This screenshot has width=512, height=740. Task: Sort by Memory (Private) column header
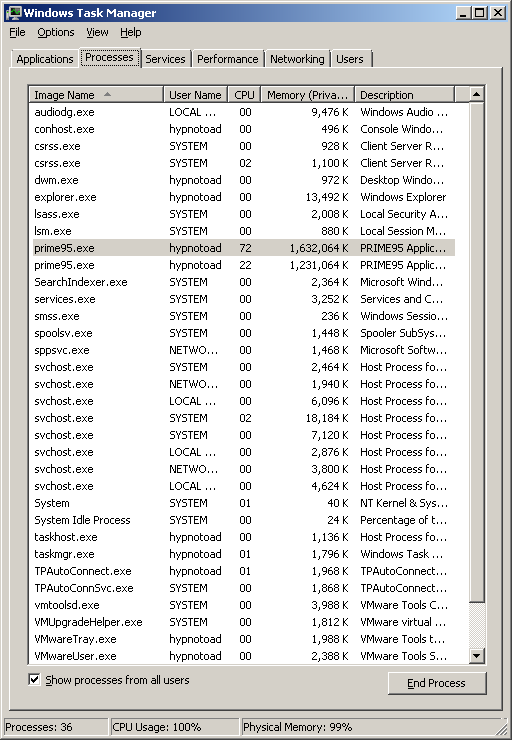tap(308, 95)
